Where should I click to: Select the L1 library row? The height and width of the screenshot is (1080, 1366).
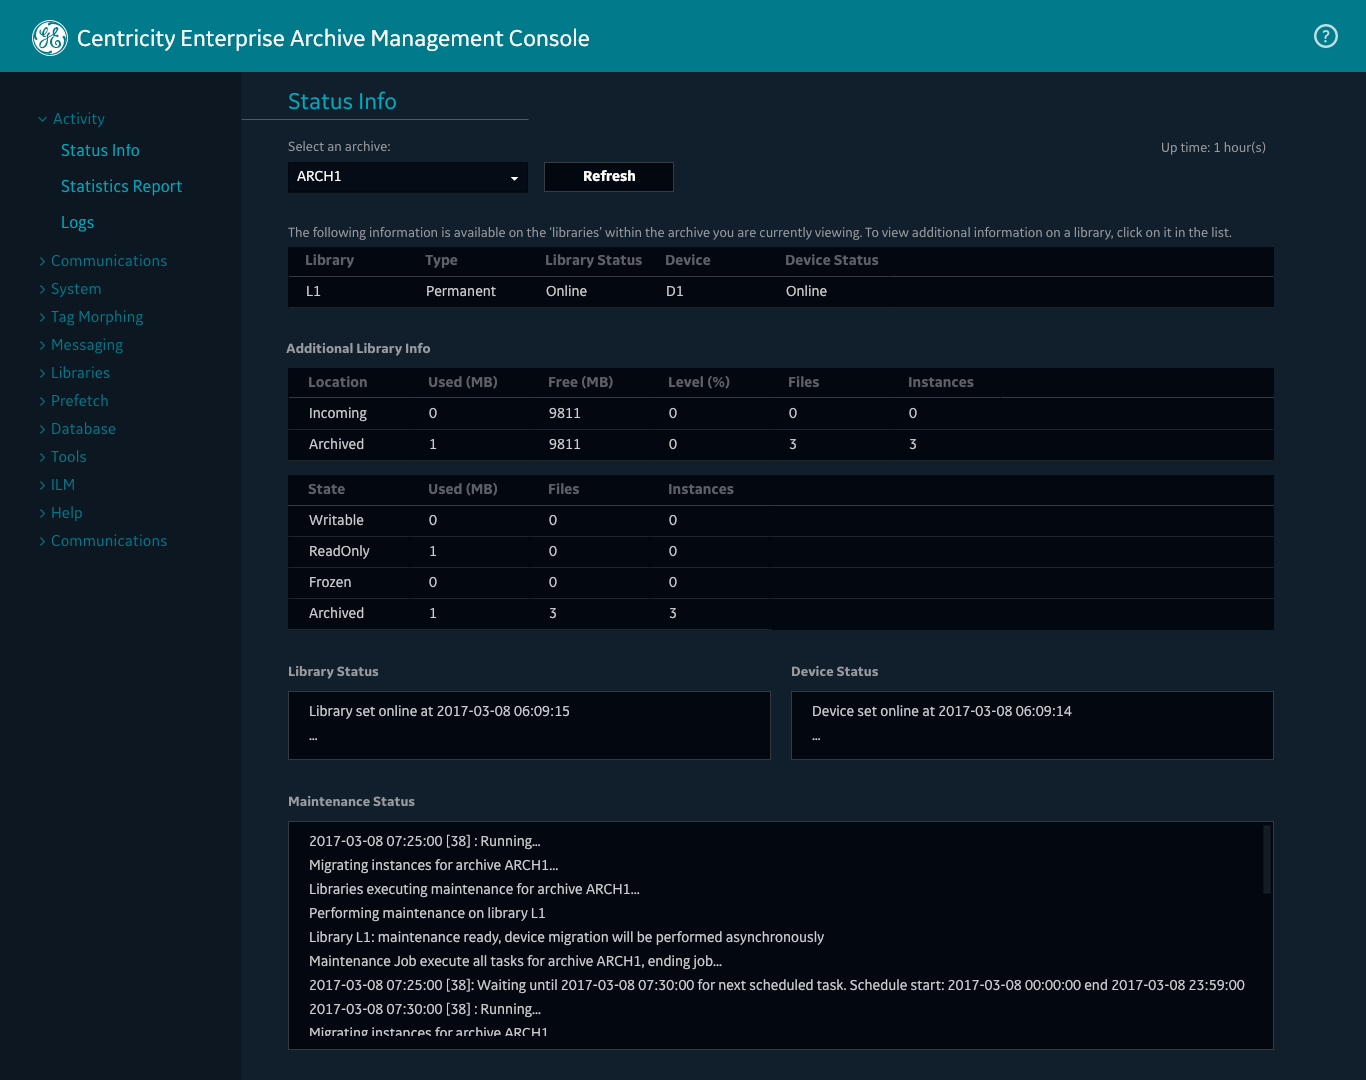point(781,291)
